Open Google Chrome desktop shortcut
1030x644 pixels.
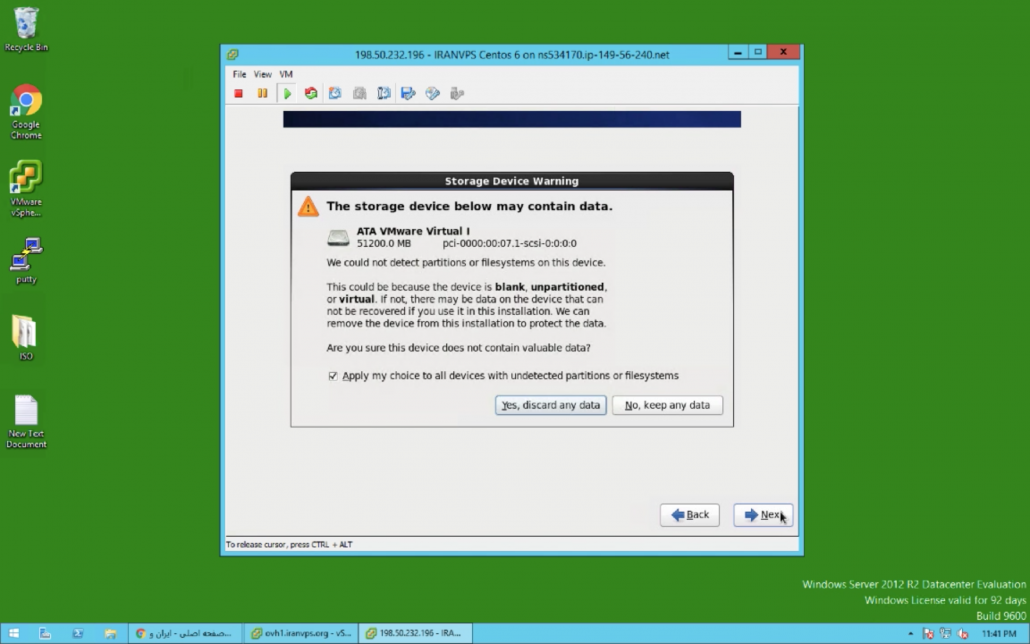coord(26,110)
